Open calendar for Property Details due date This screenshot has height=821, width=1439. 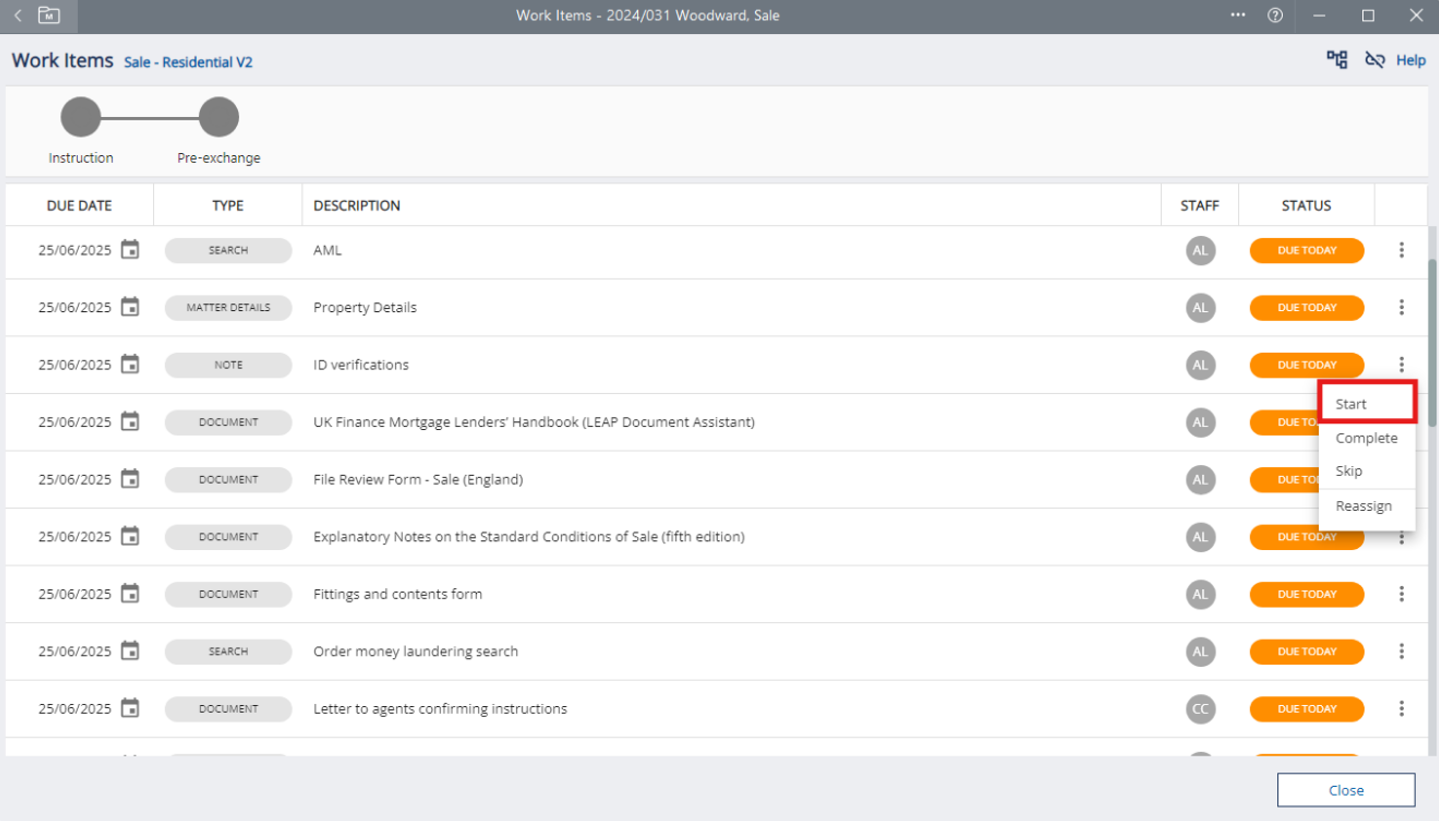130,307
